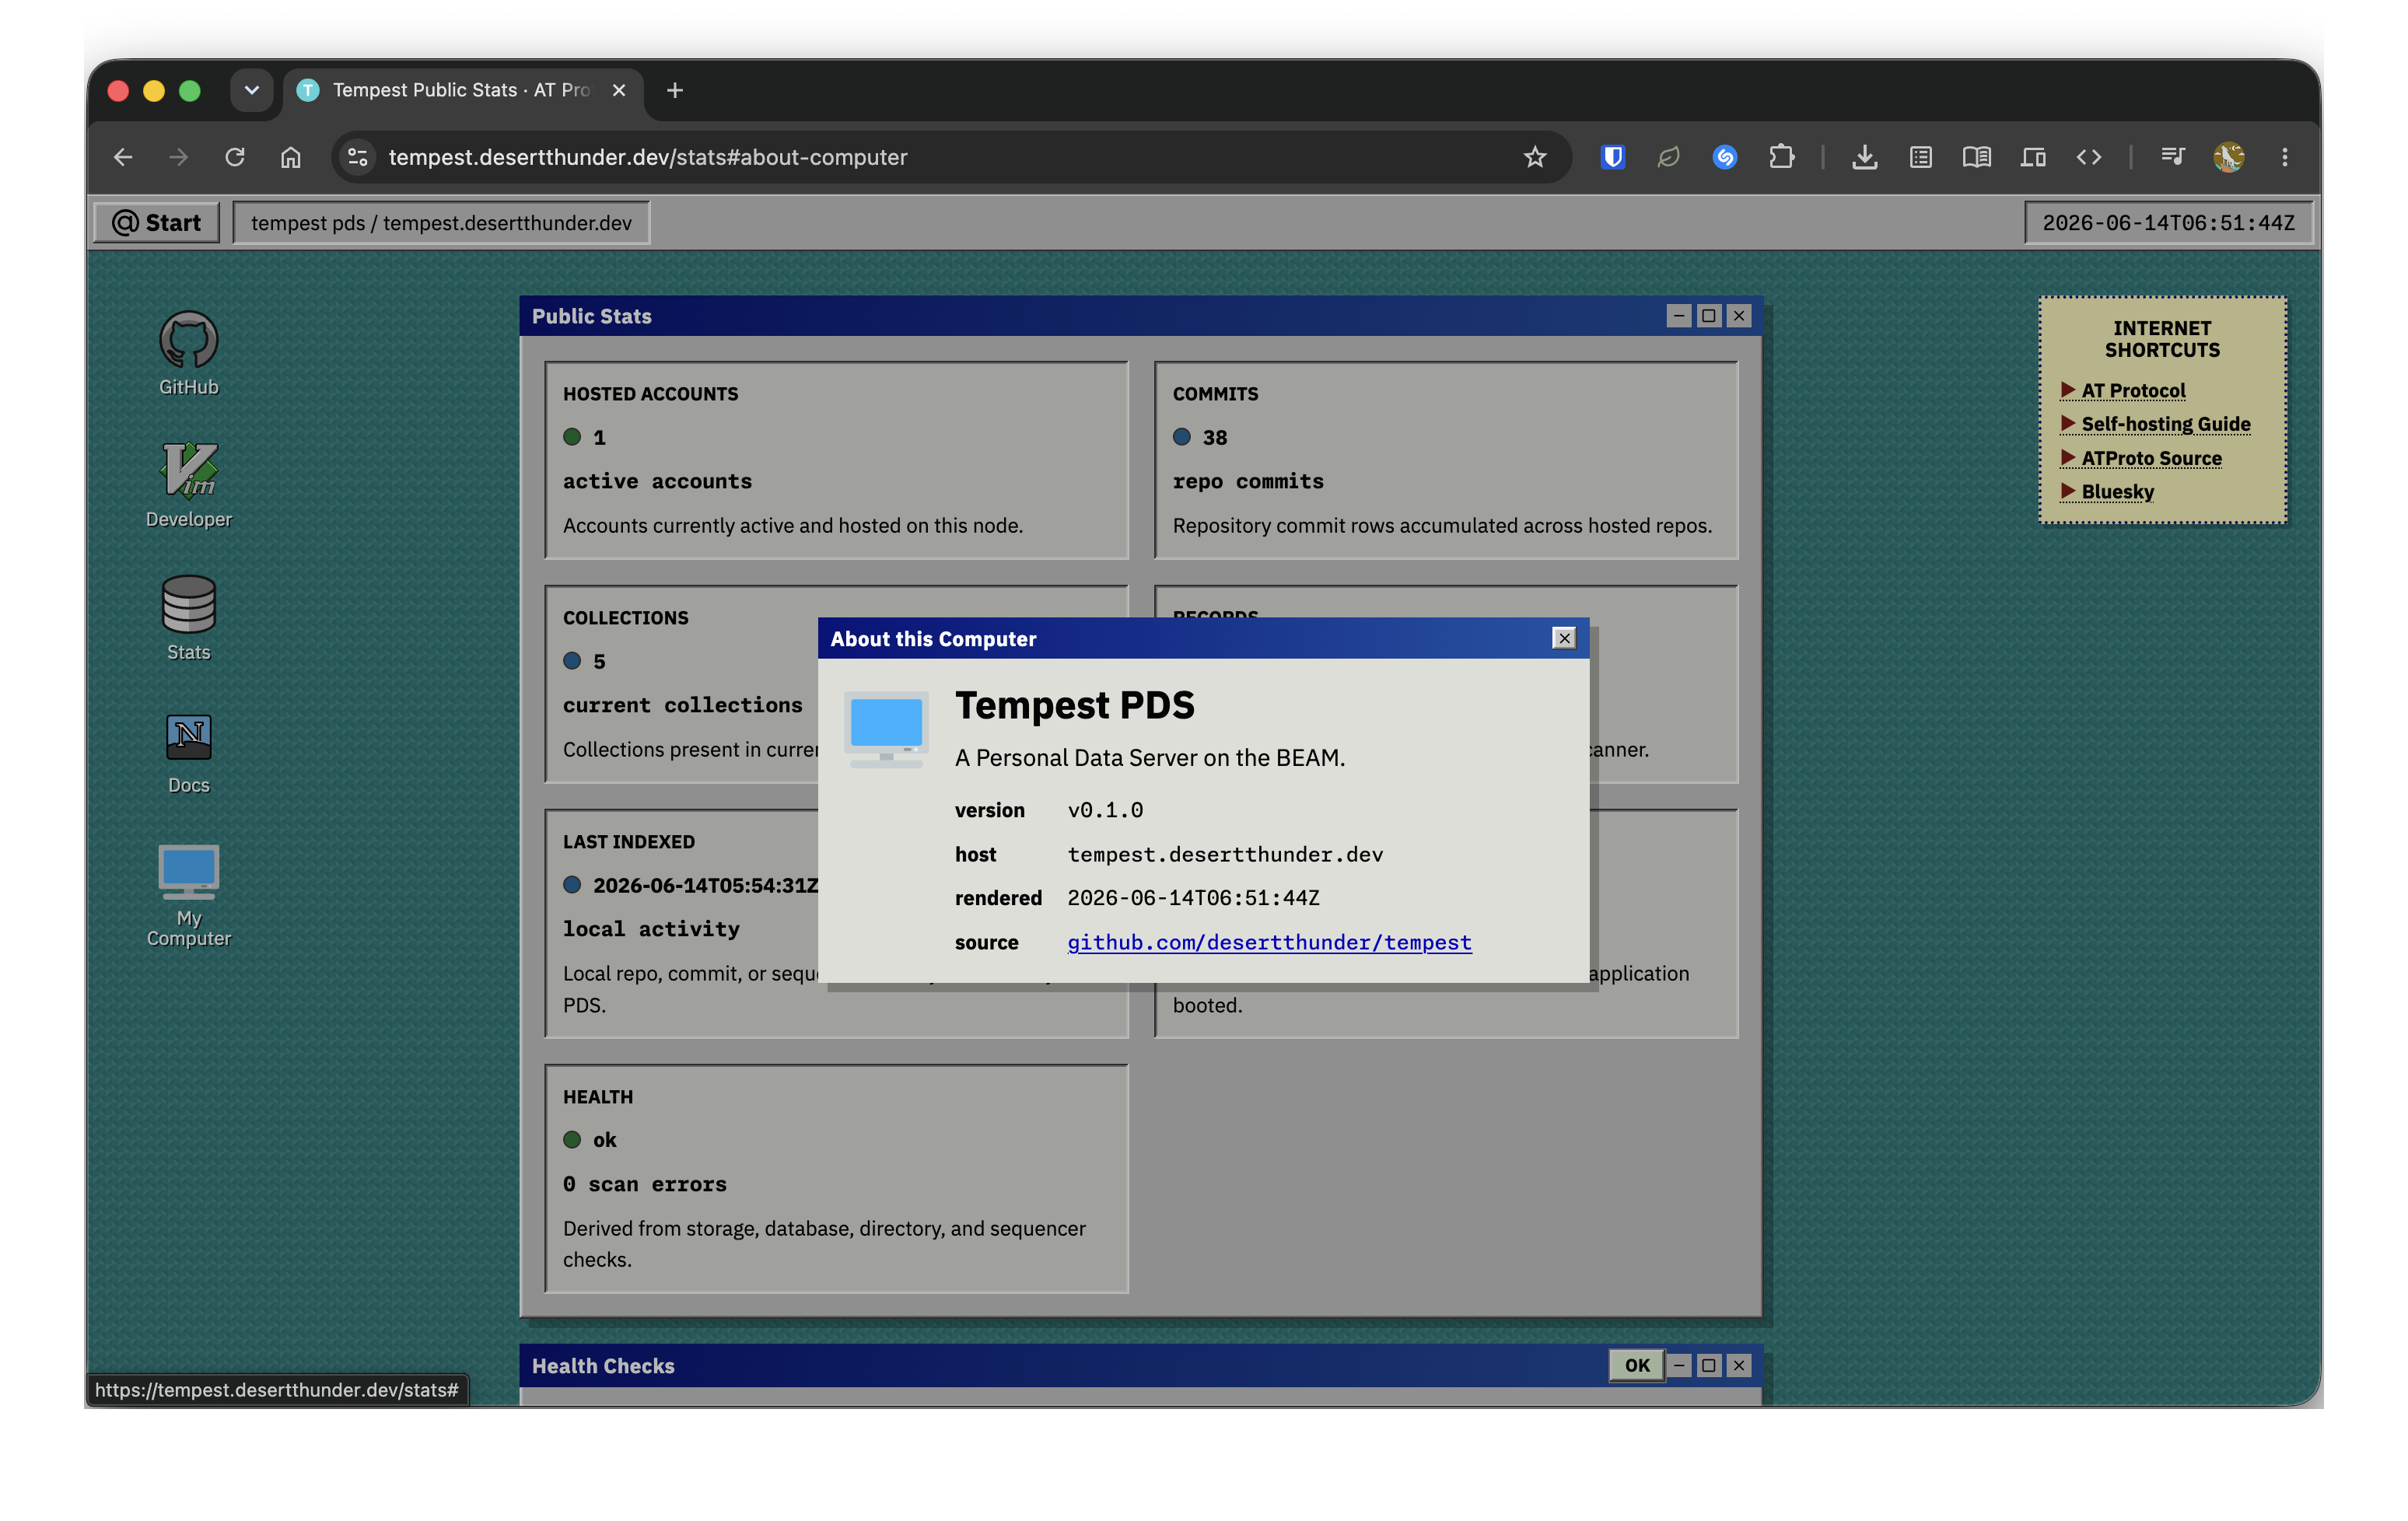Click the browser back arrow
The height and width of the screenshot is (1521, 2408).
point(123,157)
